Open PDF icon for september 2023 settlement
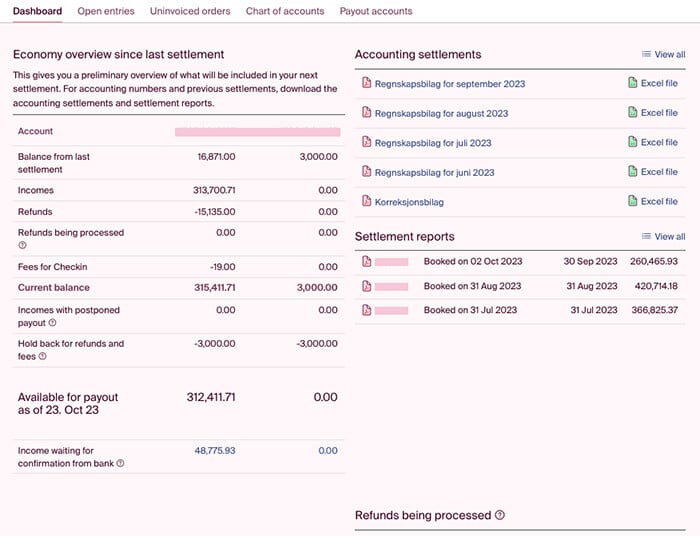 [x=367, y=83]
